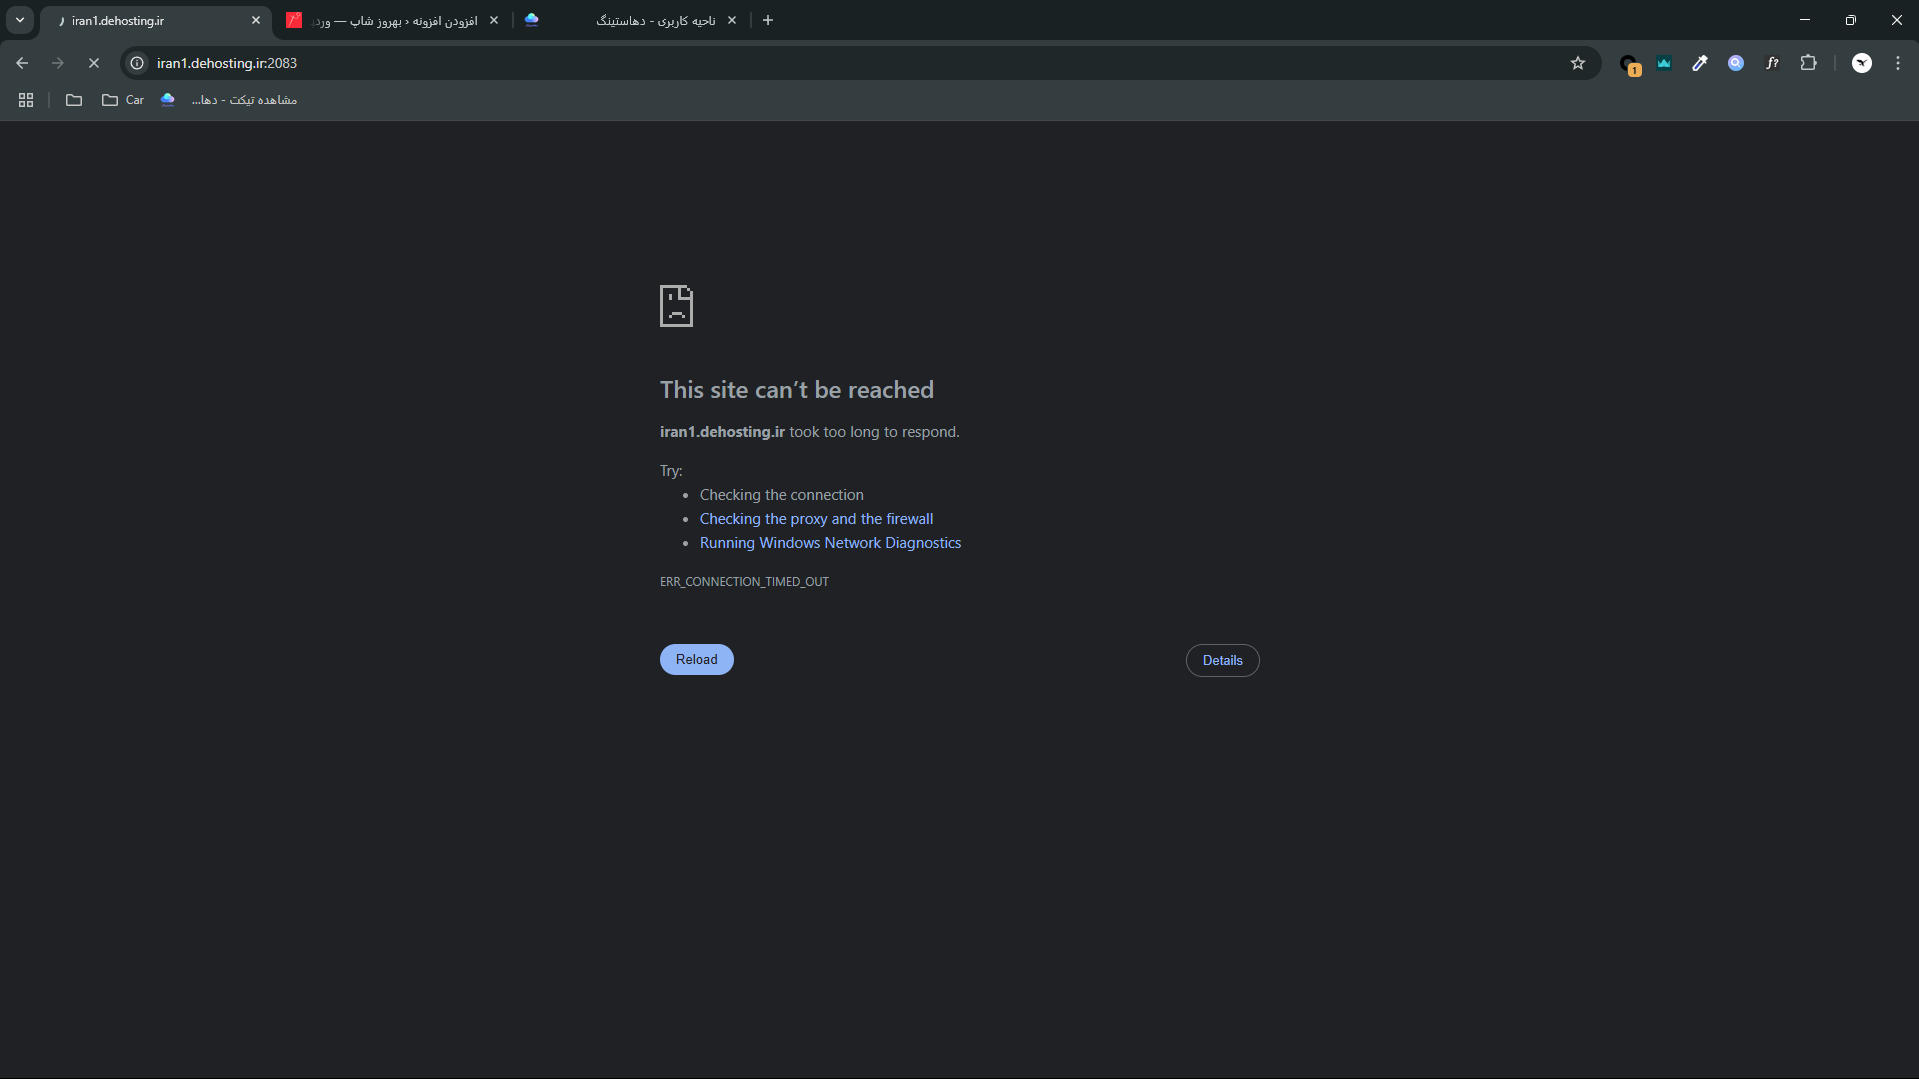Go back using the browser back arrow
The height and width of the screenshot is (1079, 1919).
click(x=22, y=63)
